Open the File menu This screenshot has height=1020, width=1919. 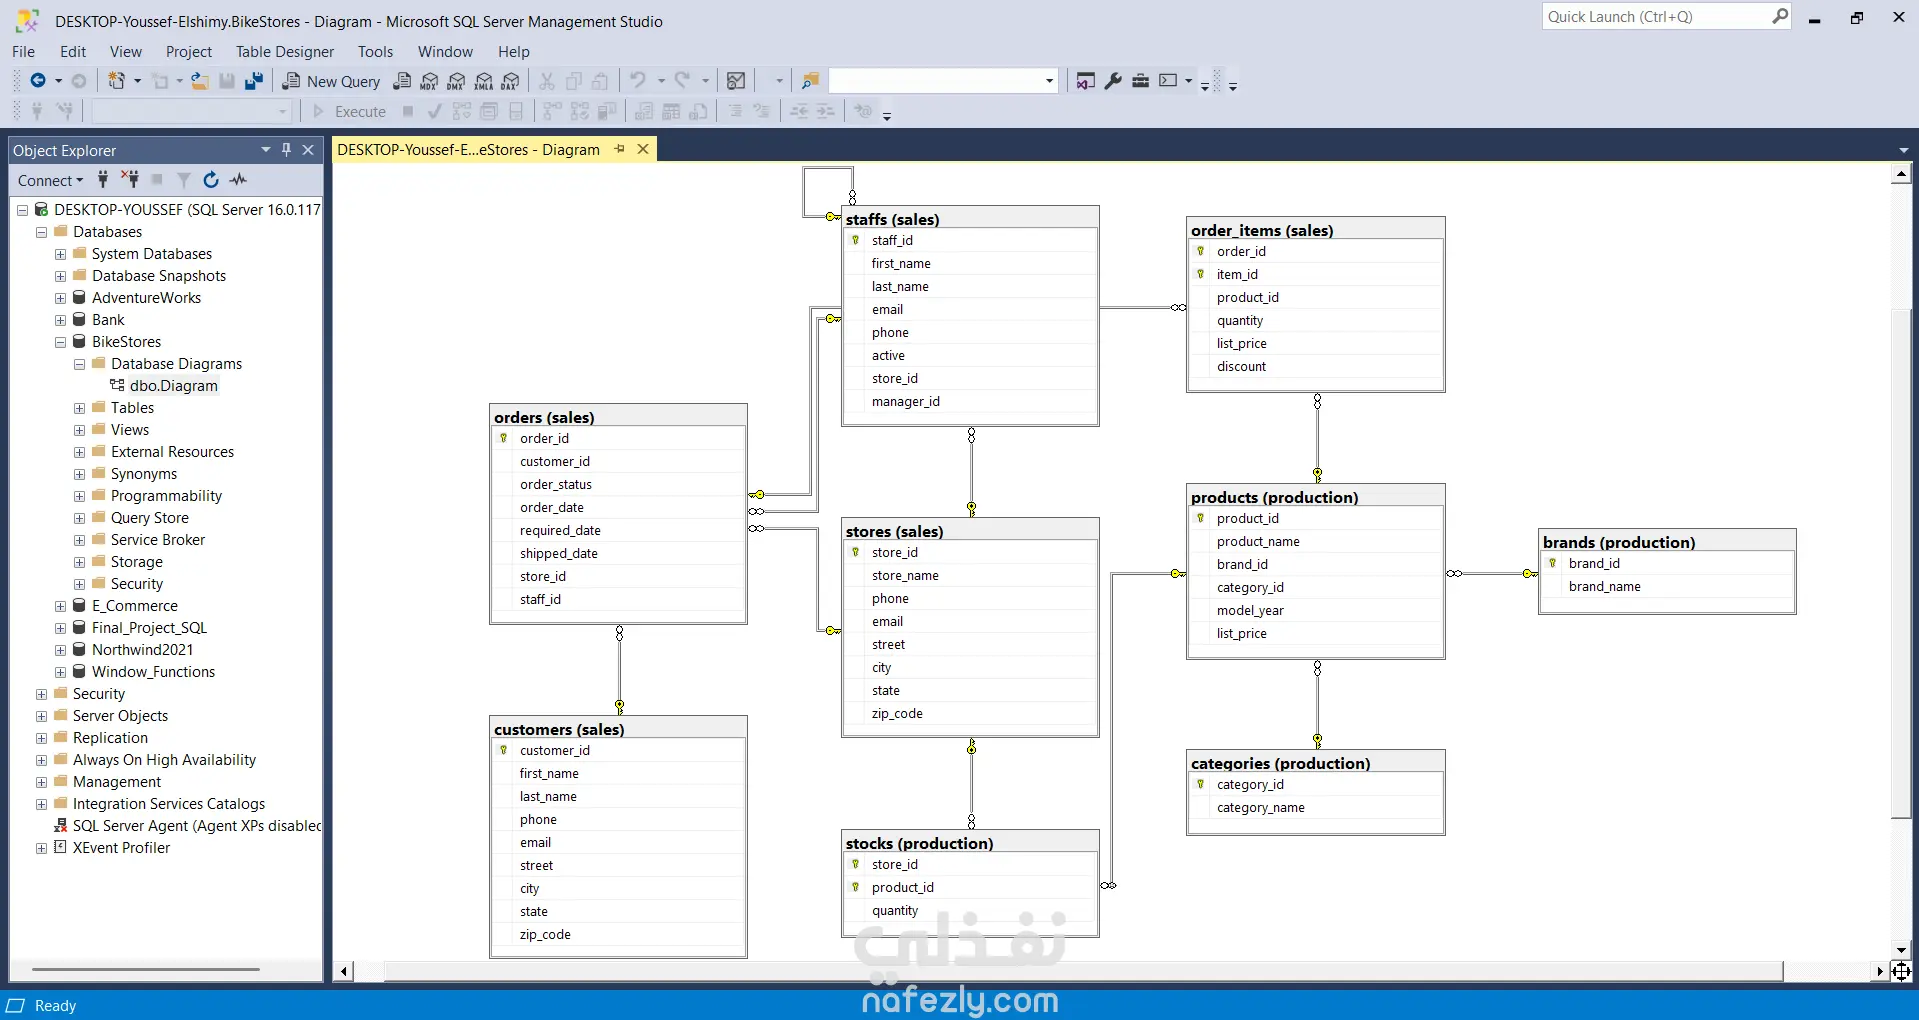23,52
